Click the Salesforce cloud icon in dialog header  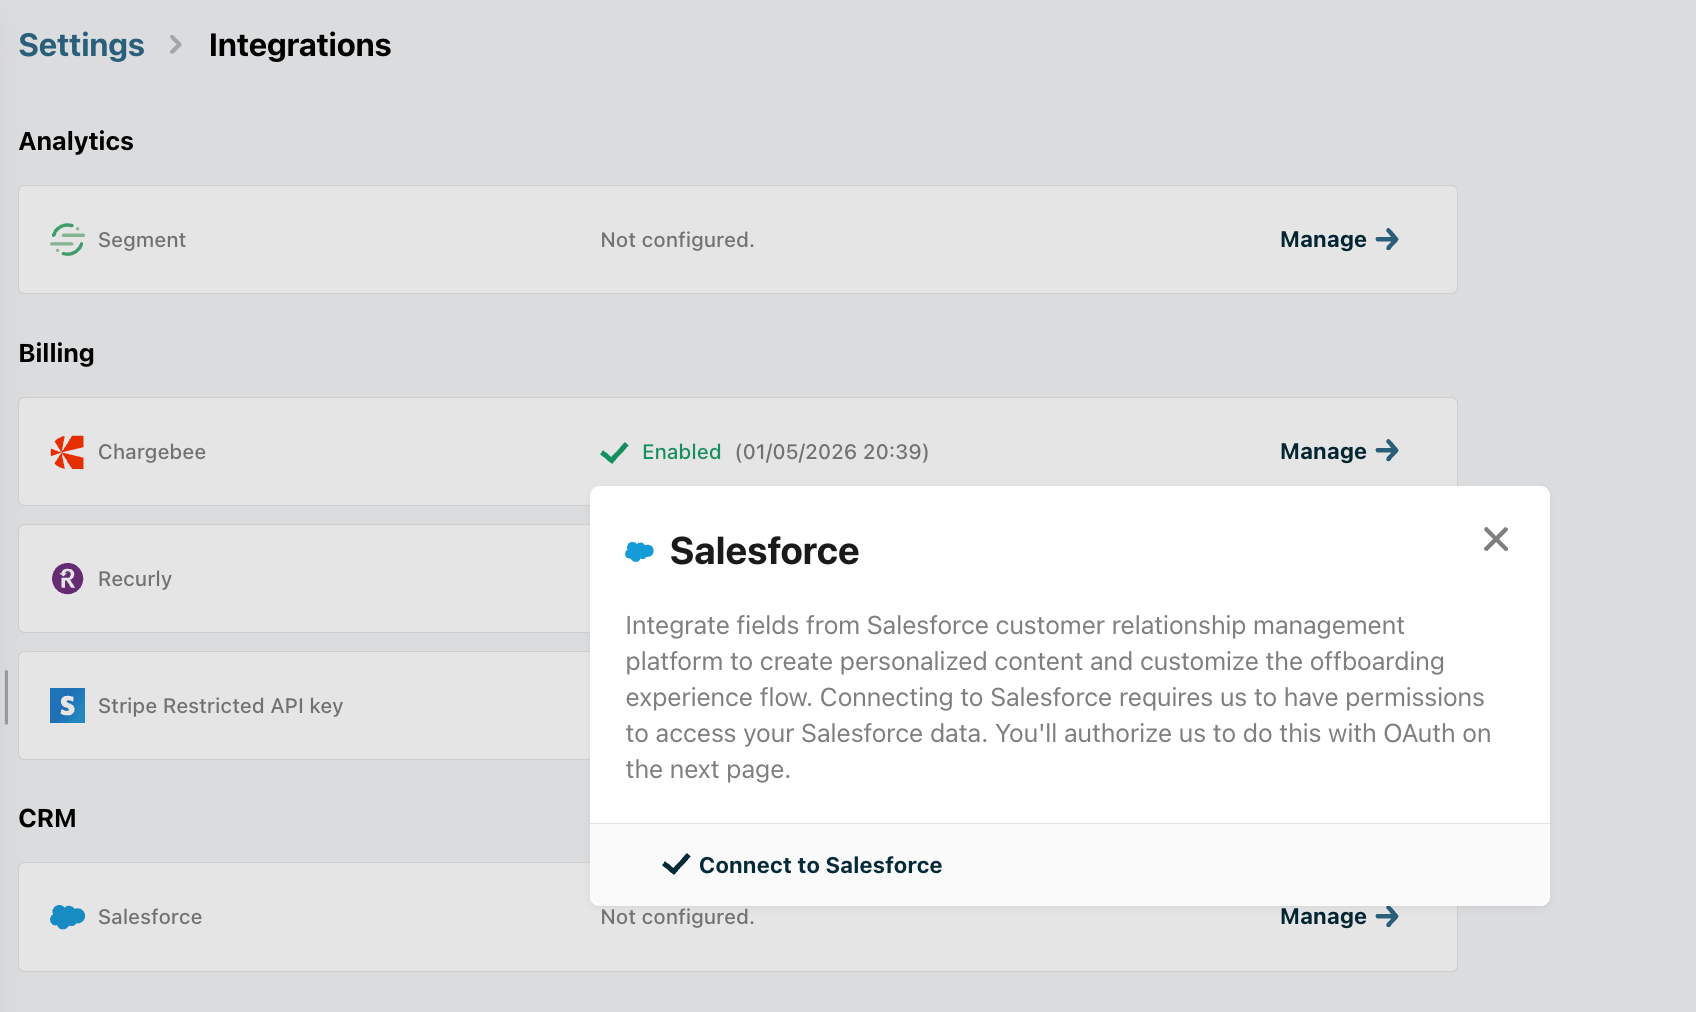[639, 552]
